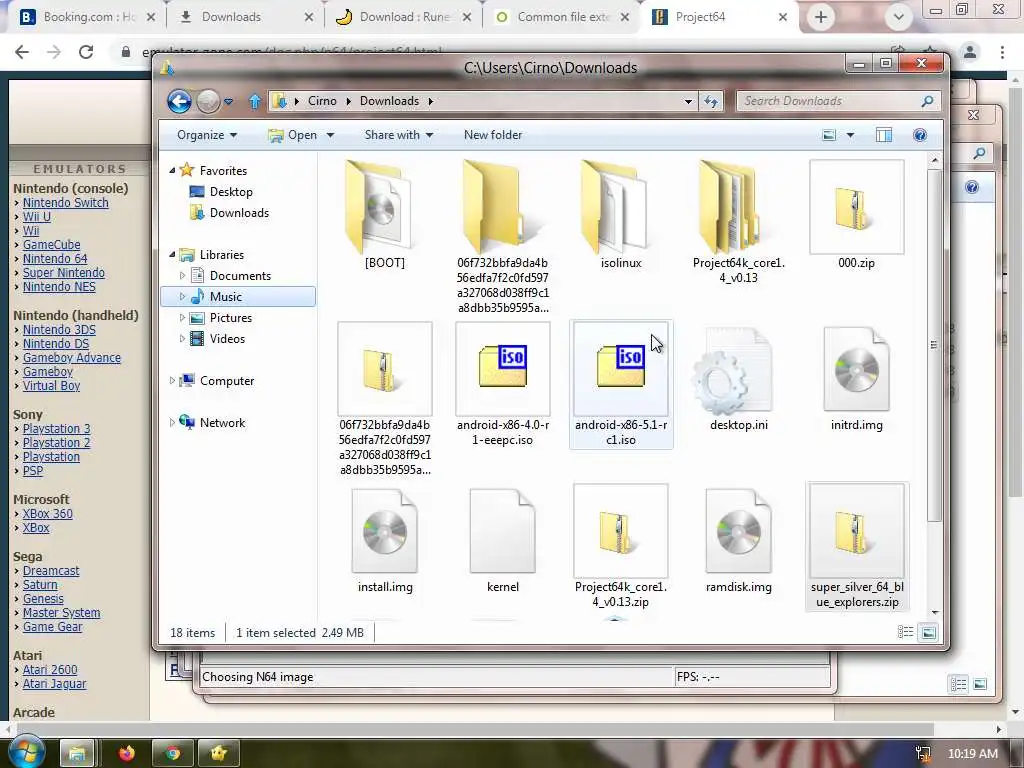
Task: Refresh the Downloads folder view
Action: click(711, 101)
